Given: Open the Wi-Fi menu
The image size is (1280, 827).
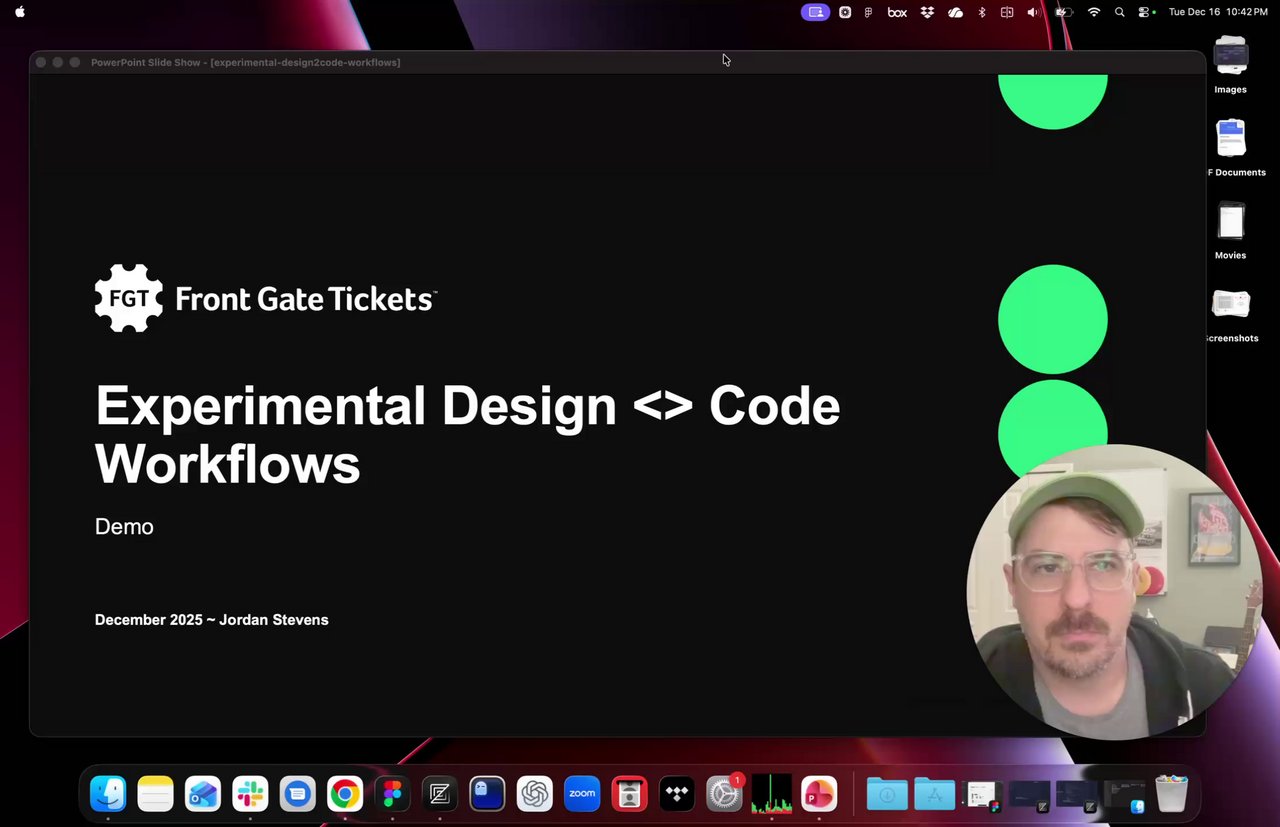Looking at the screenshot, I should [x=1094, y=12].
